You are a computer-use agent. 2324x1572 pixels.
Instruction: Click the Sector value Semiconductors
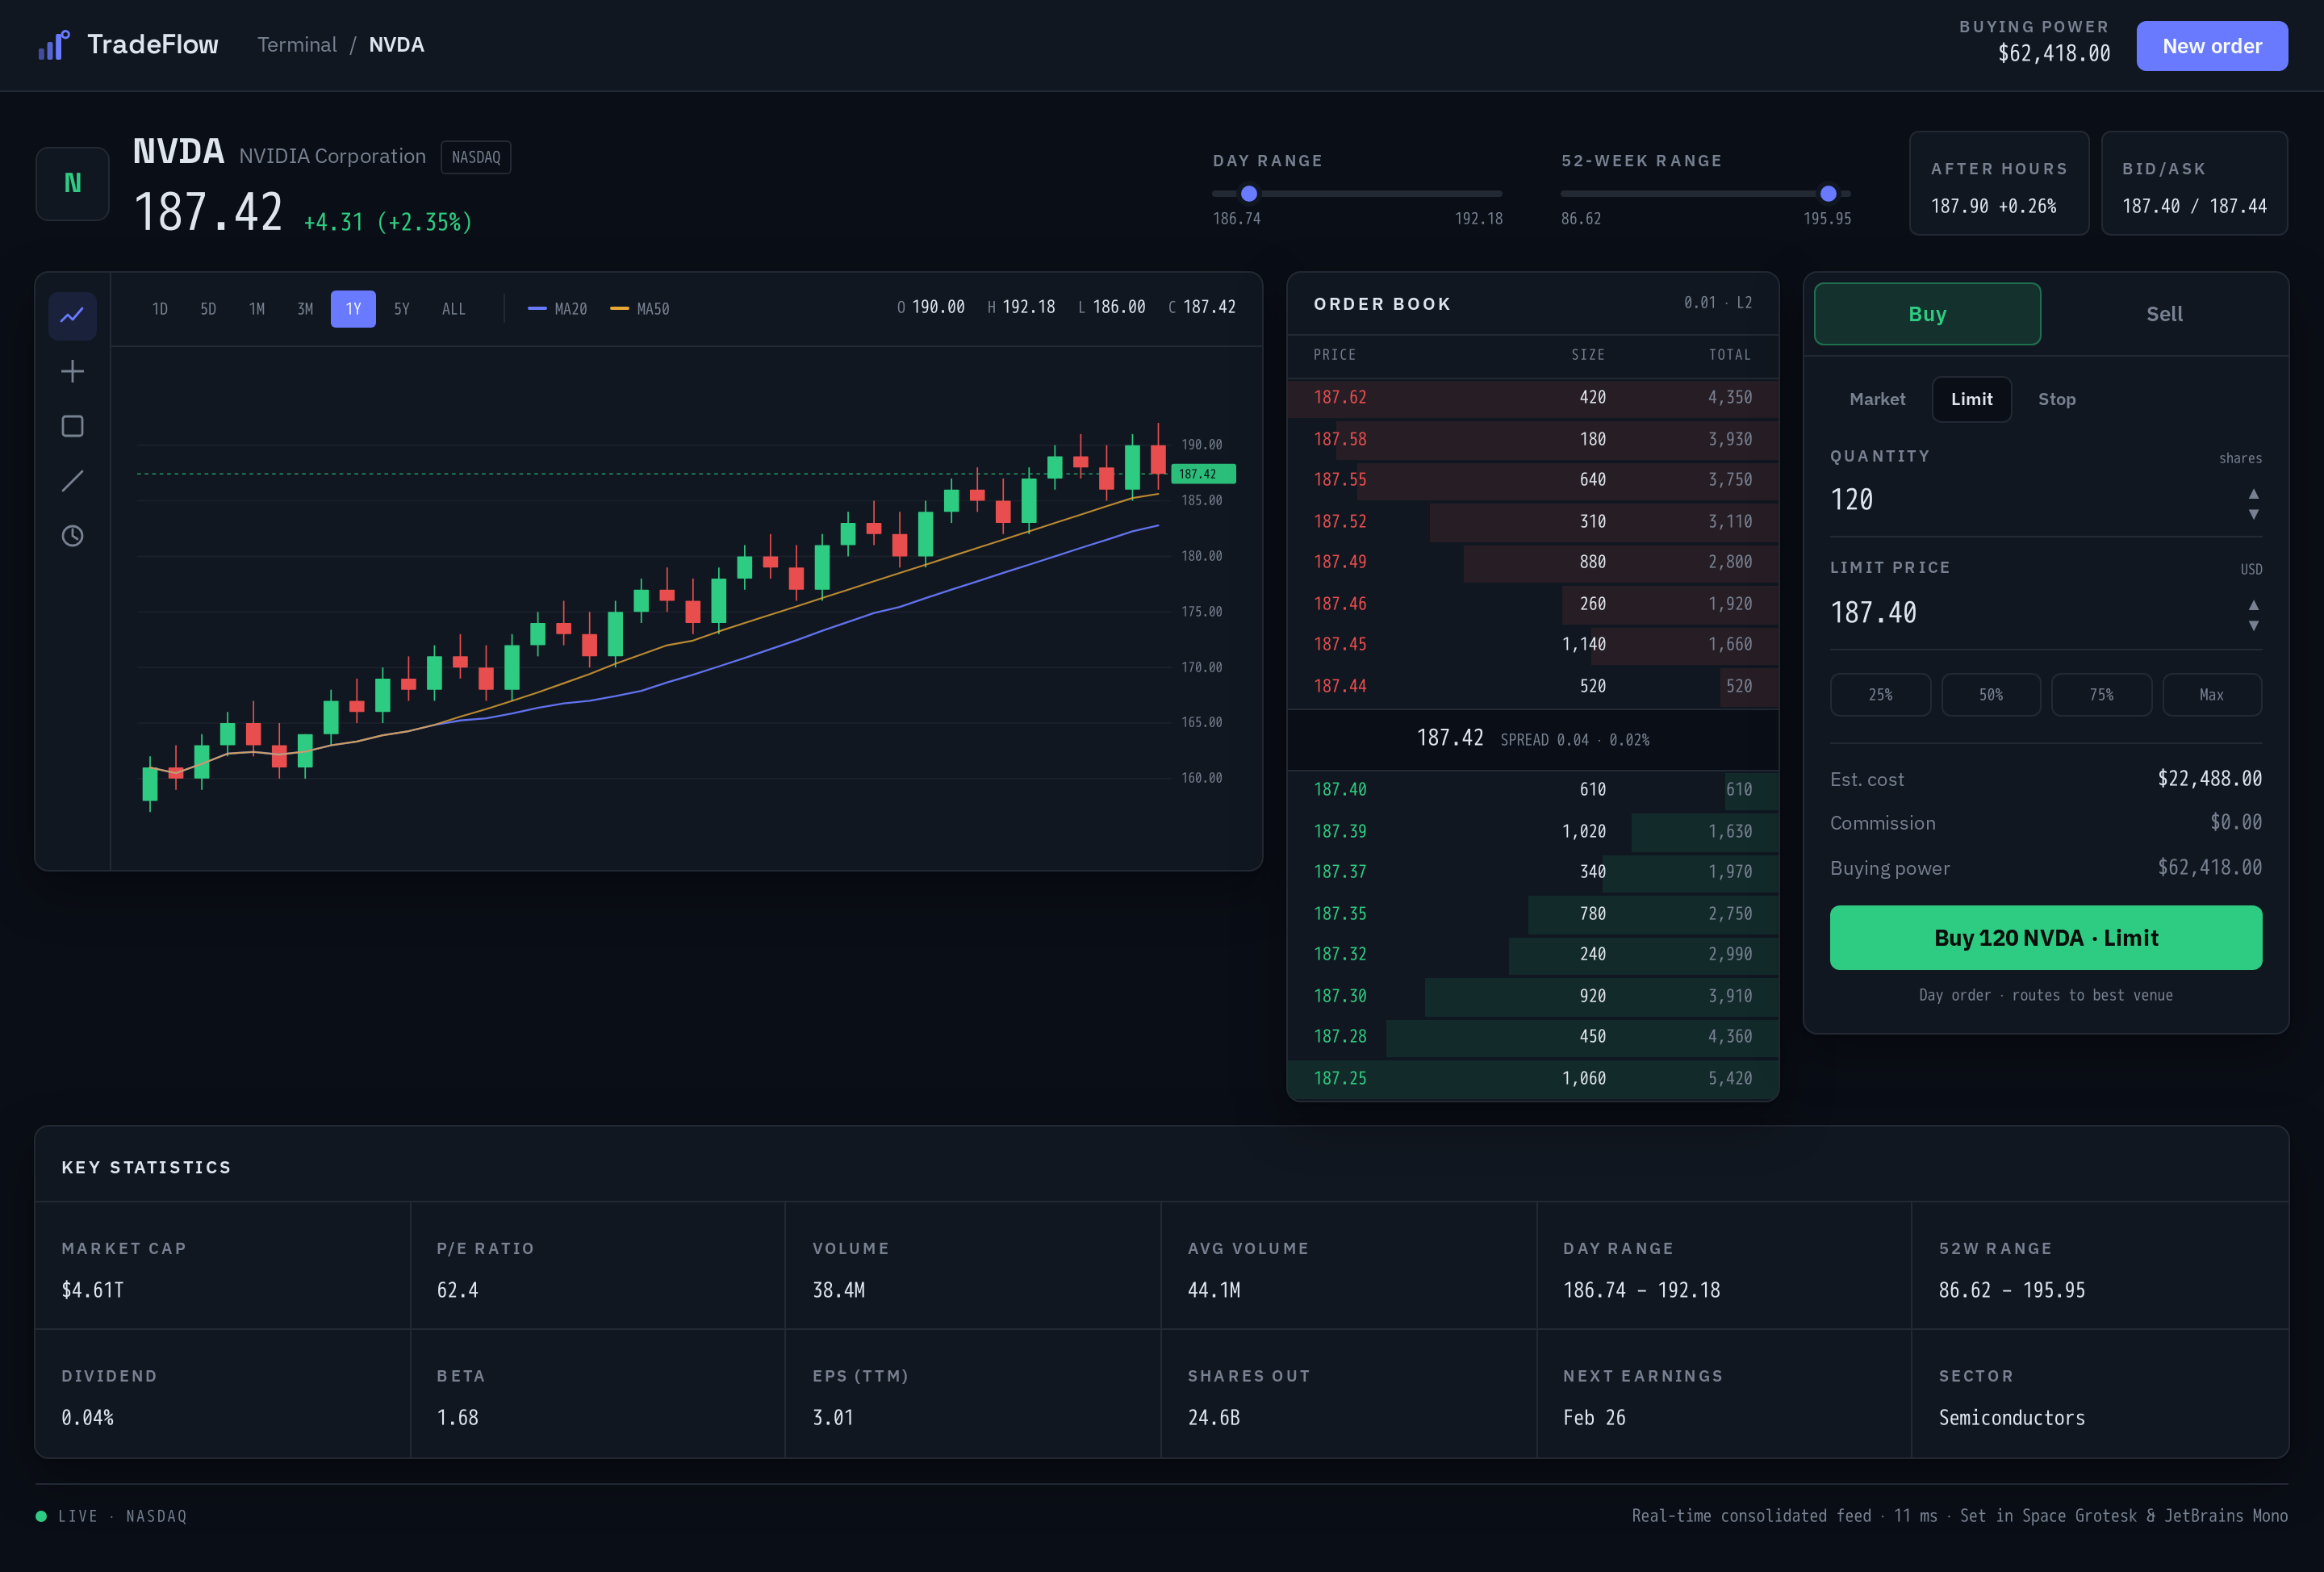[x=2012, y=1418]
